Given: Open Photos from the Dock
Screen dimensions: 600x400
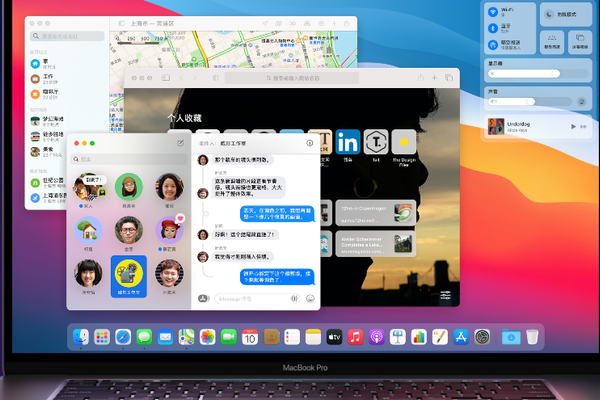Looking at the screenshot, I should [207, 337].
